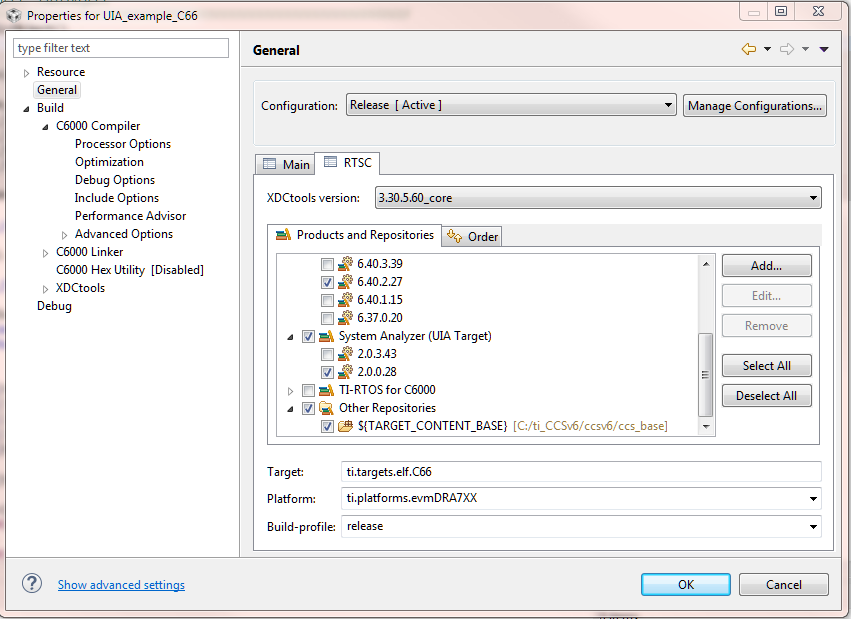
Task: Click the products list scrollbar down arrow
Action: pos(705,428)
